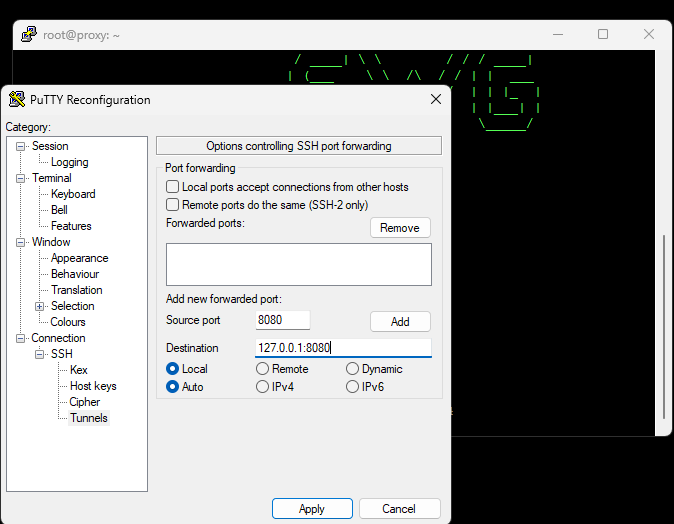Cancel the reconfiguration dialog

point(399,509)
